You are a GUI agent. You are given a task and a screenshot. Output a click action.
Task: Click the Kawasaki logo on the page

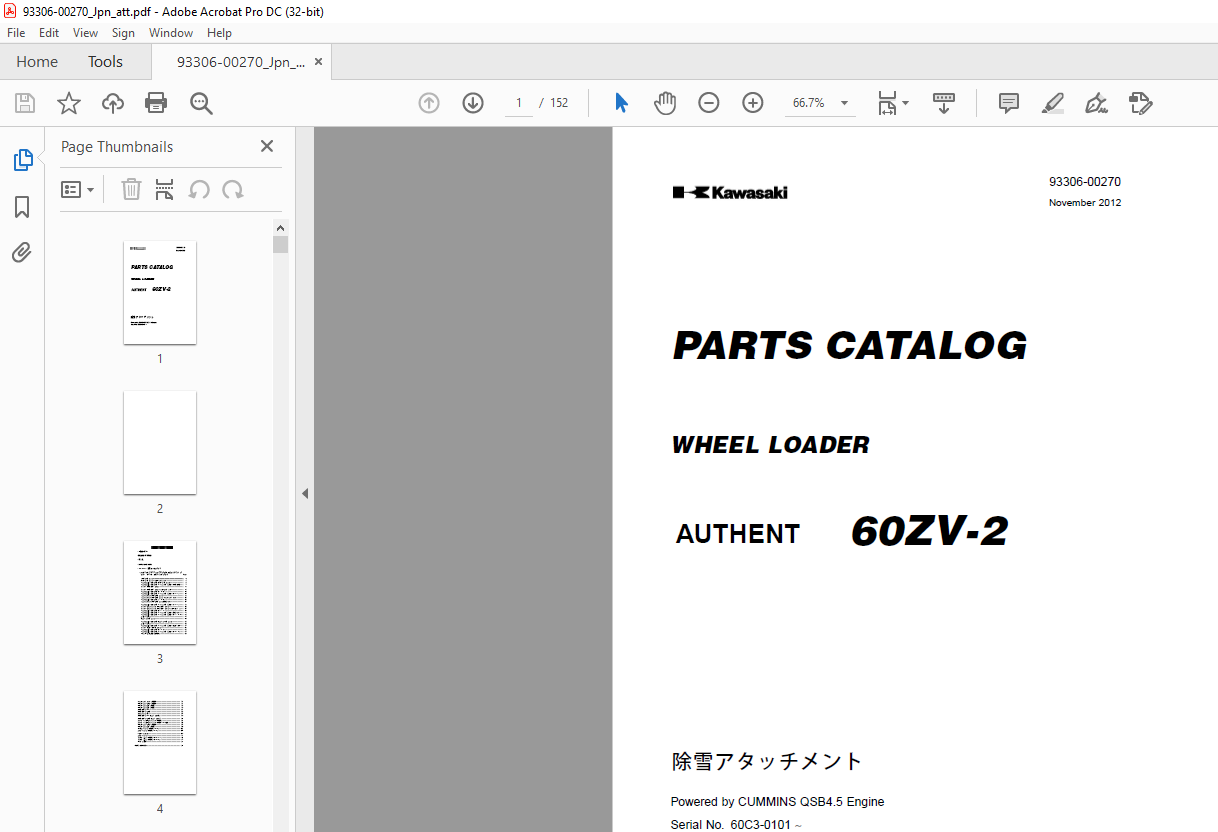click(730, 192)
